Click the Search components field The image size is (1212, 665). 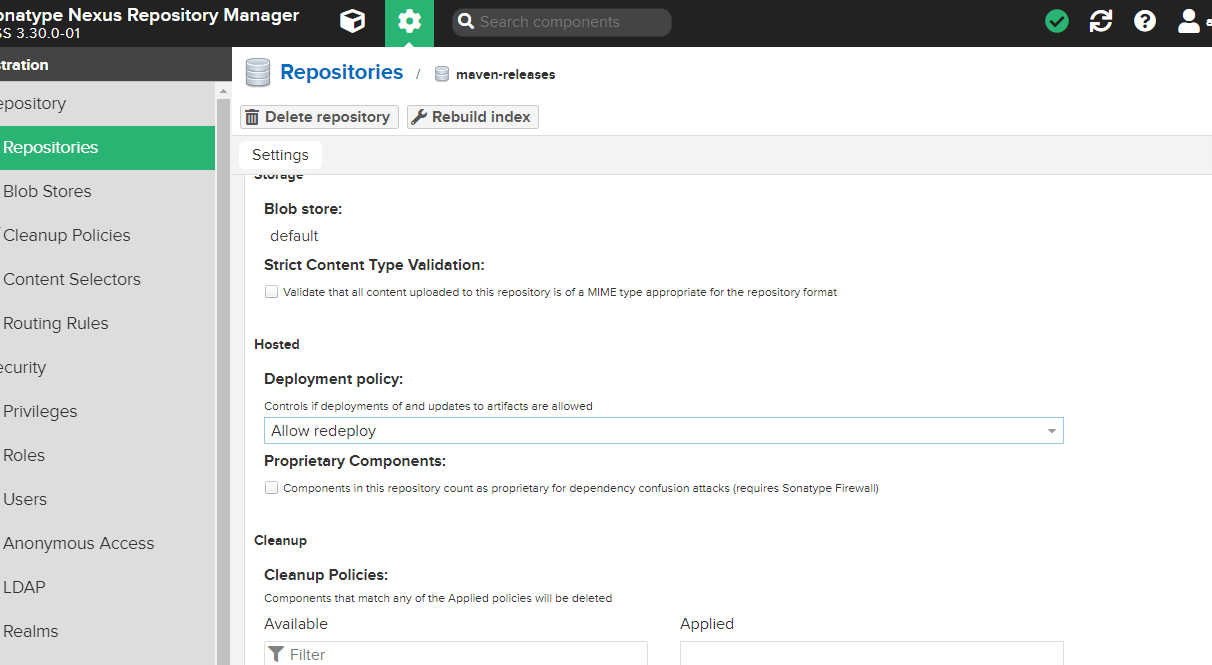[x=570, y=22]
